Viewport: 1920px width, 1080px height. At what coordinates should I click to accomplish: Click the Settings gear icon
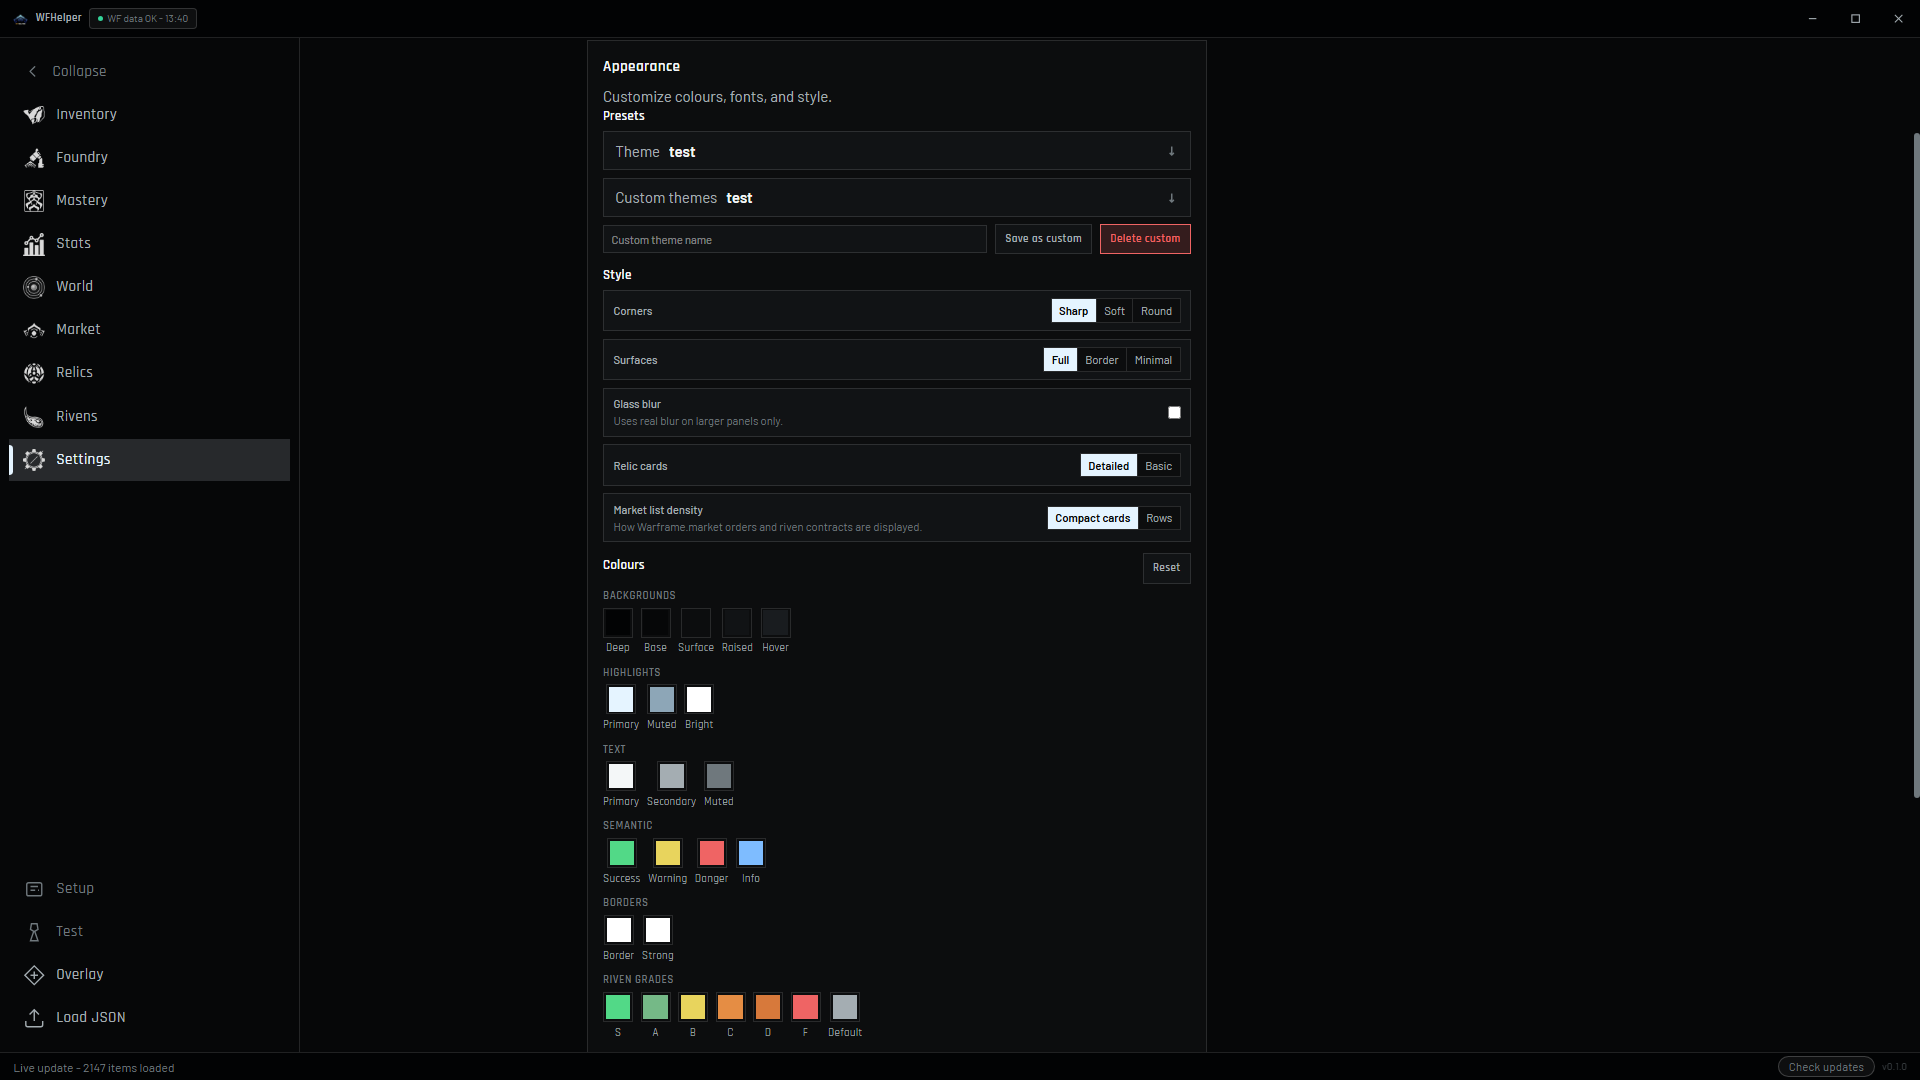pos(34,459)
